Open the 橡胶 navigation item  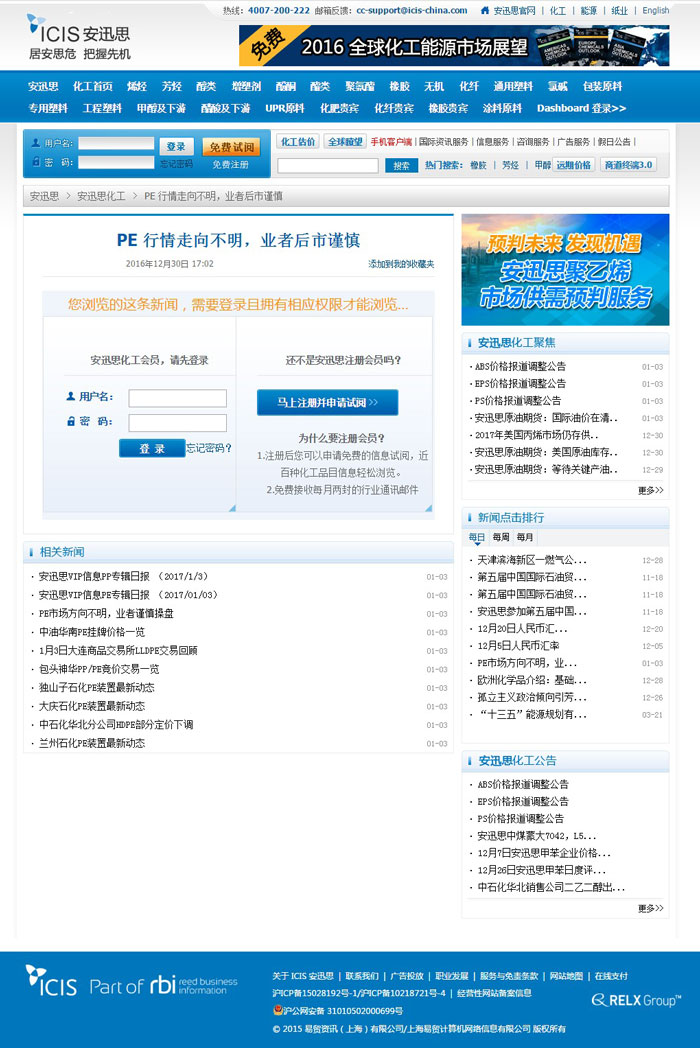399,86
